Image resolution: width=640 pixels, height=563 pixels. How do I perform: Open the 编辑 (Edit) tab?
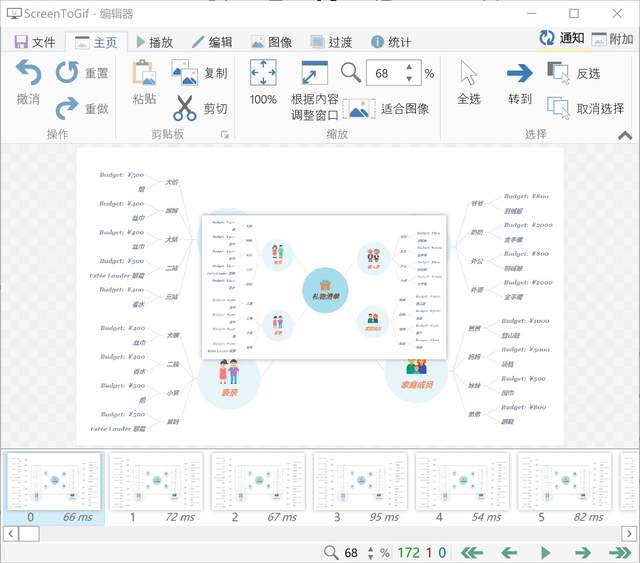[x=212, y=42]
